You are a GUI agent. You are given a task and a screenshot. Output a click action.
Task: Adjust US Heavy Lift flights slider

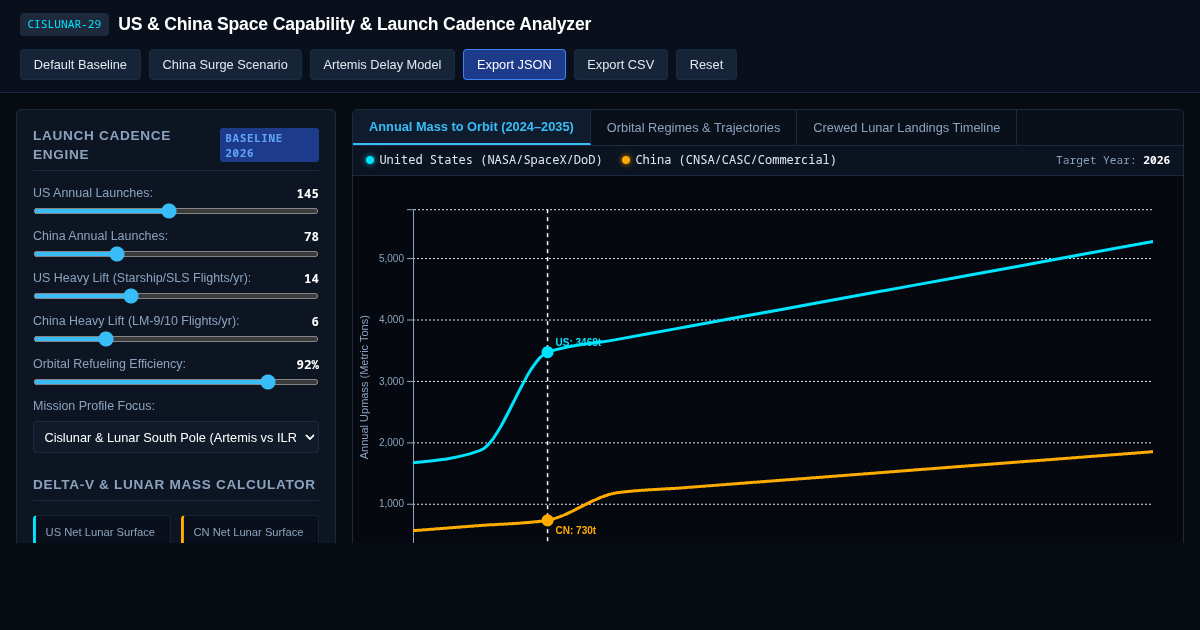176,296
